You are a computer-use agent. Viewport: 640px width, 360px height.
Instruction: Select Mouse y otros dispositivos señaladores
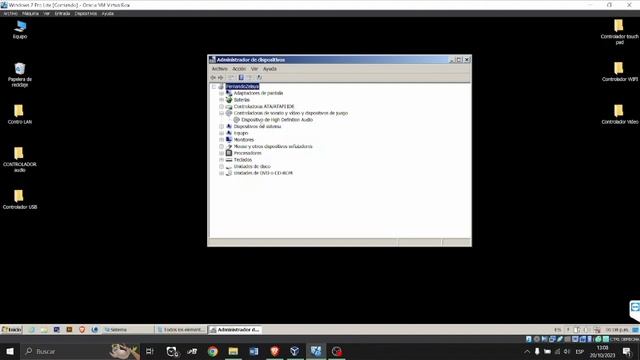point(273,146)
